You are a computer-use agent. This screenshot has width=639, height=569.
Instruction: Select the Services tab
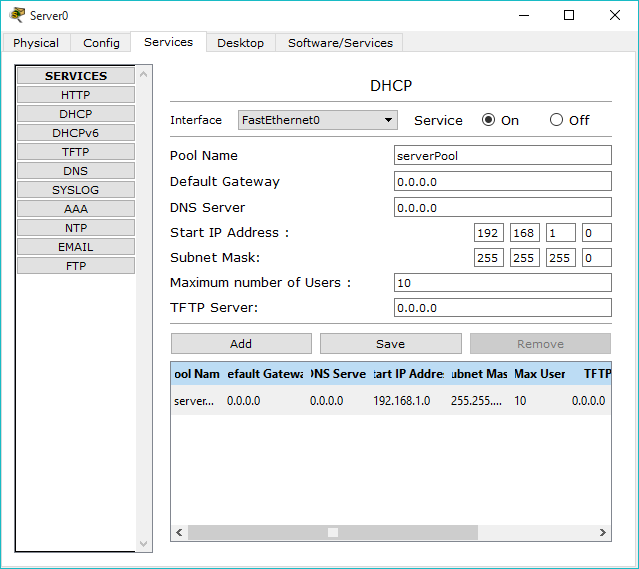tap(168, 42)
